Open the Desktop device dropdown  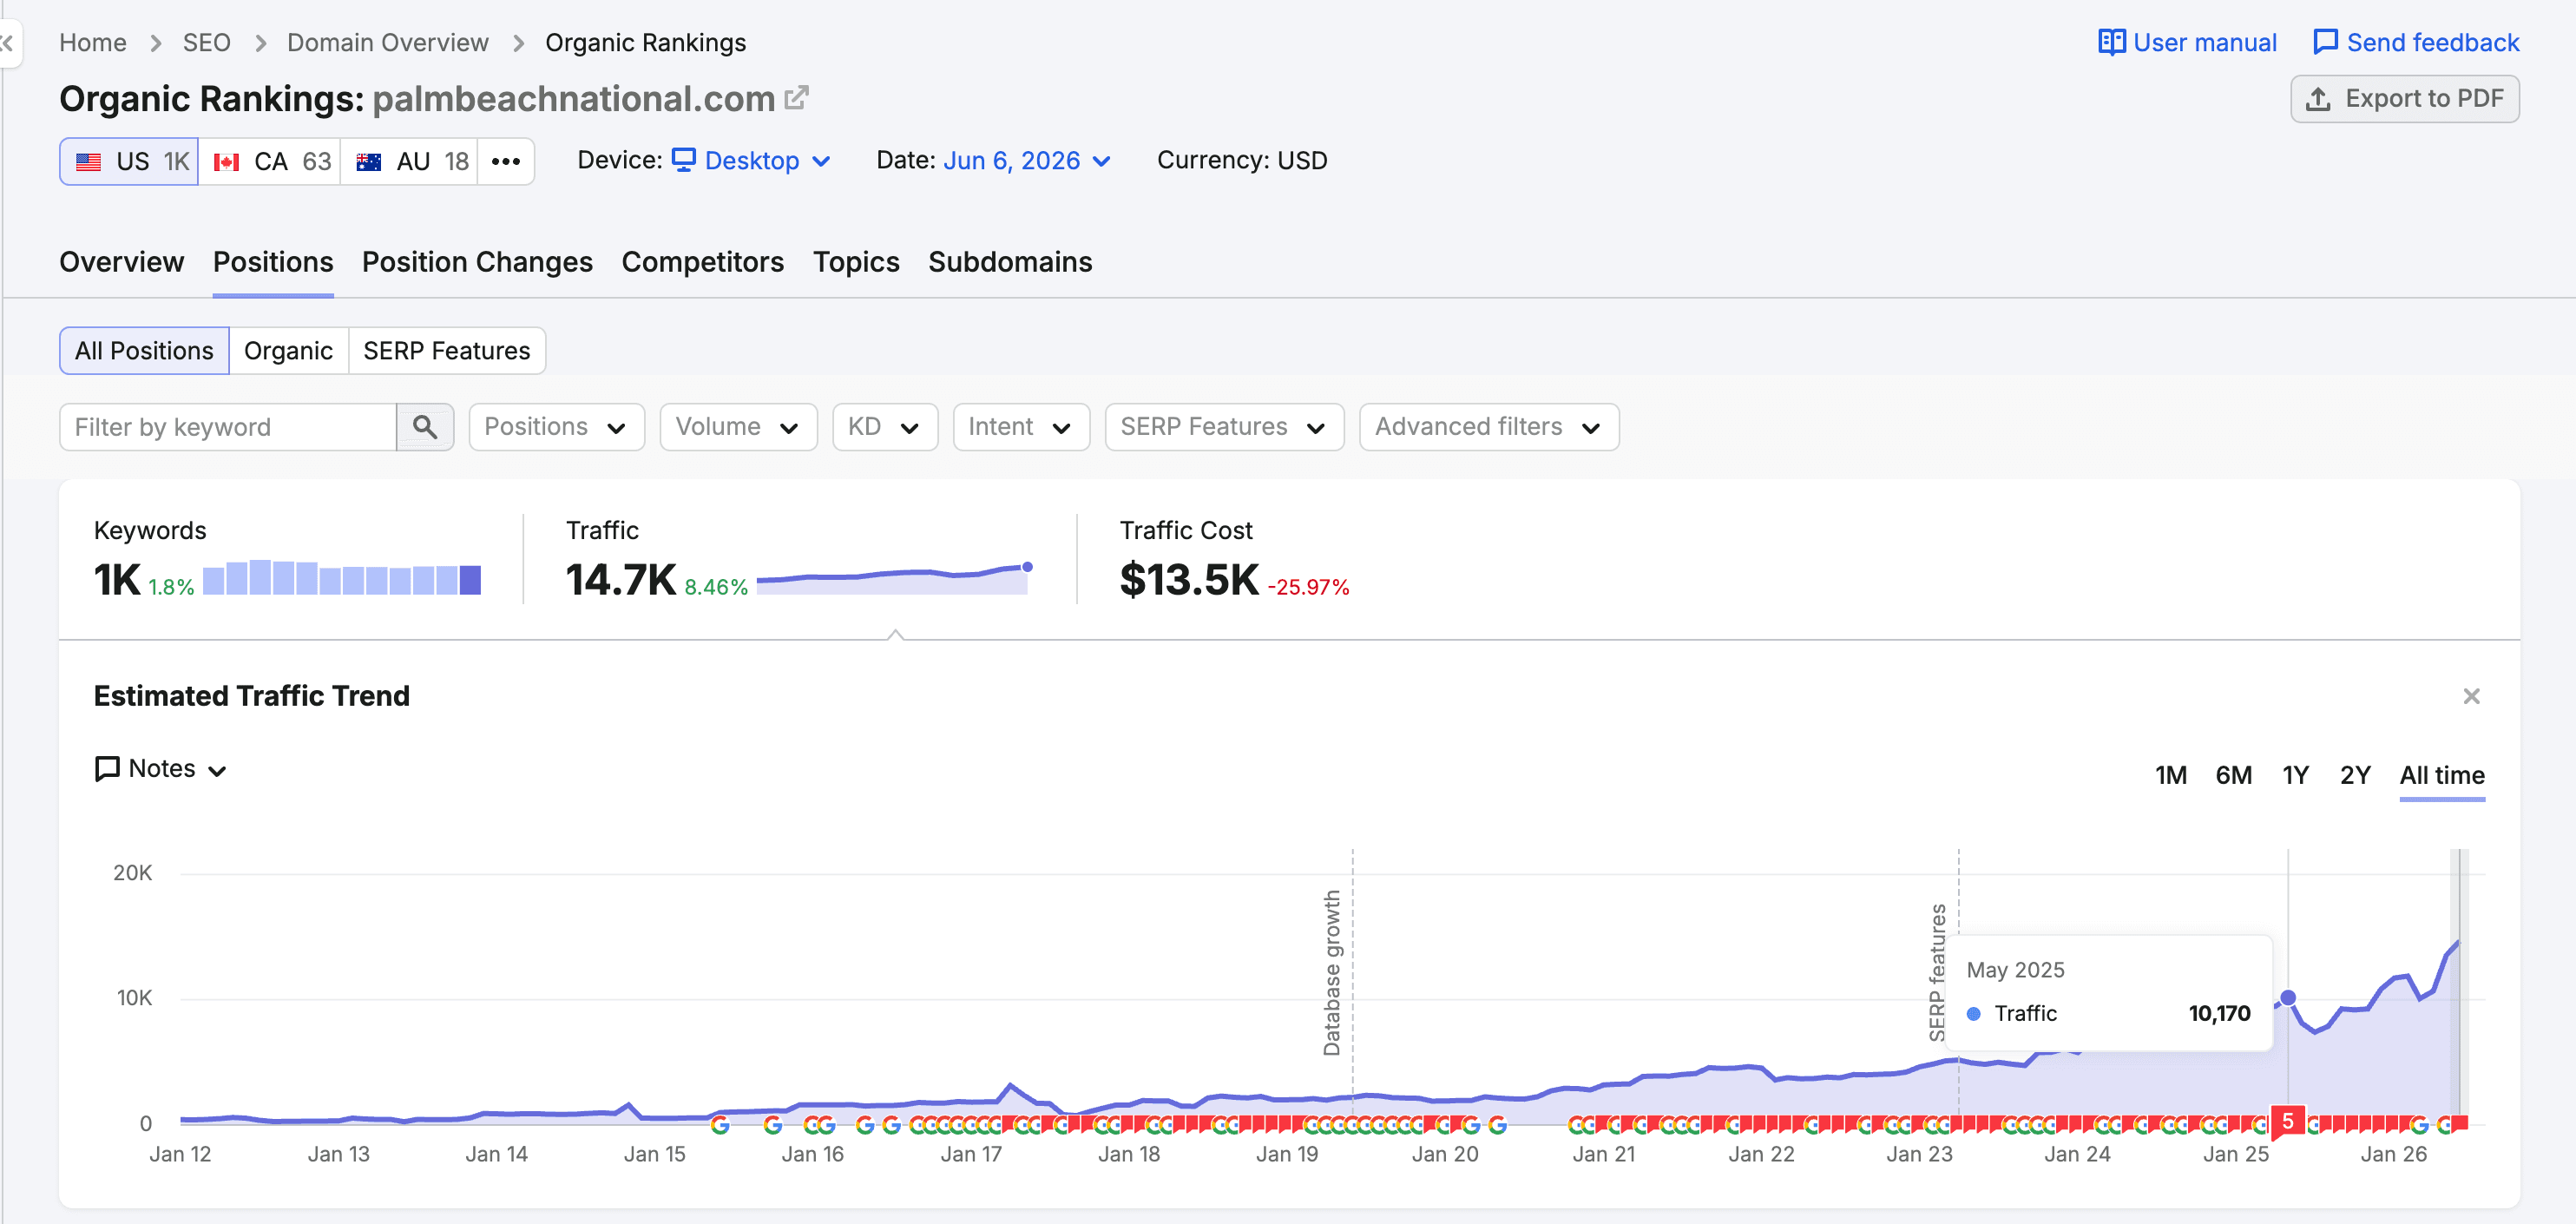752,161
